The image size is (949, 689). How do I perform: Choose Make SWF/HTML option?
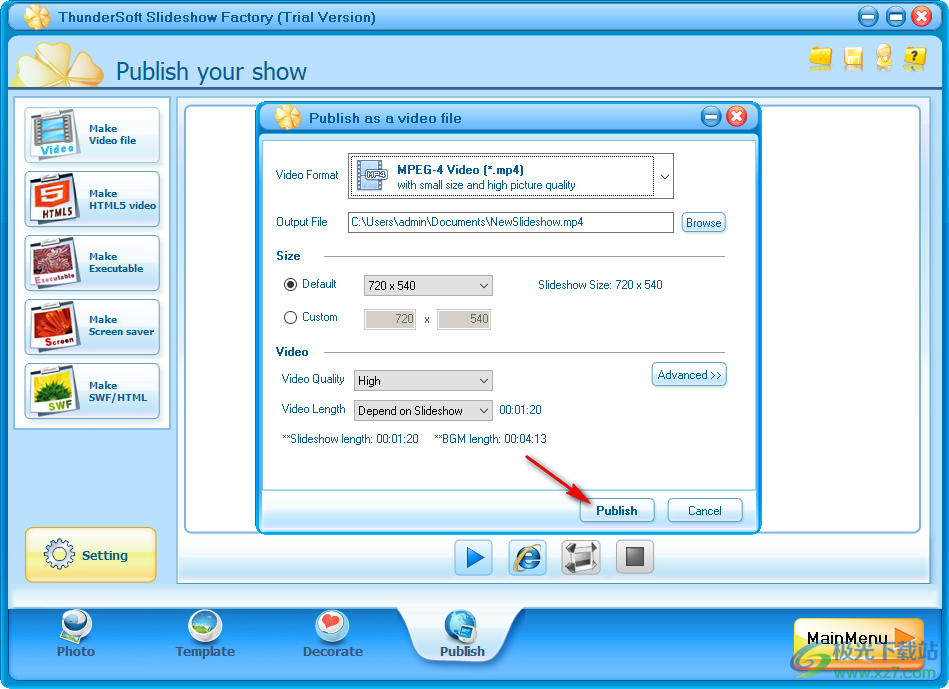tap(92, 391)
